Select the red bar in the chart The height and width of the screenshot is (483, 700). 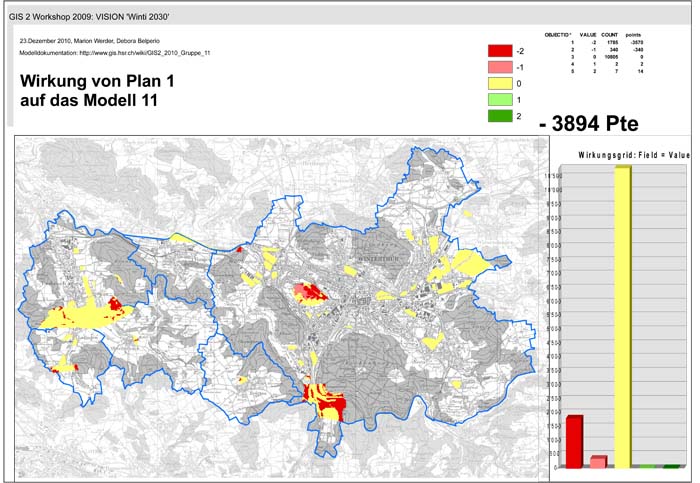(x=574, y=442)
